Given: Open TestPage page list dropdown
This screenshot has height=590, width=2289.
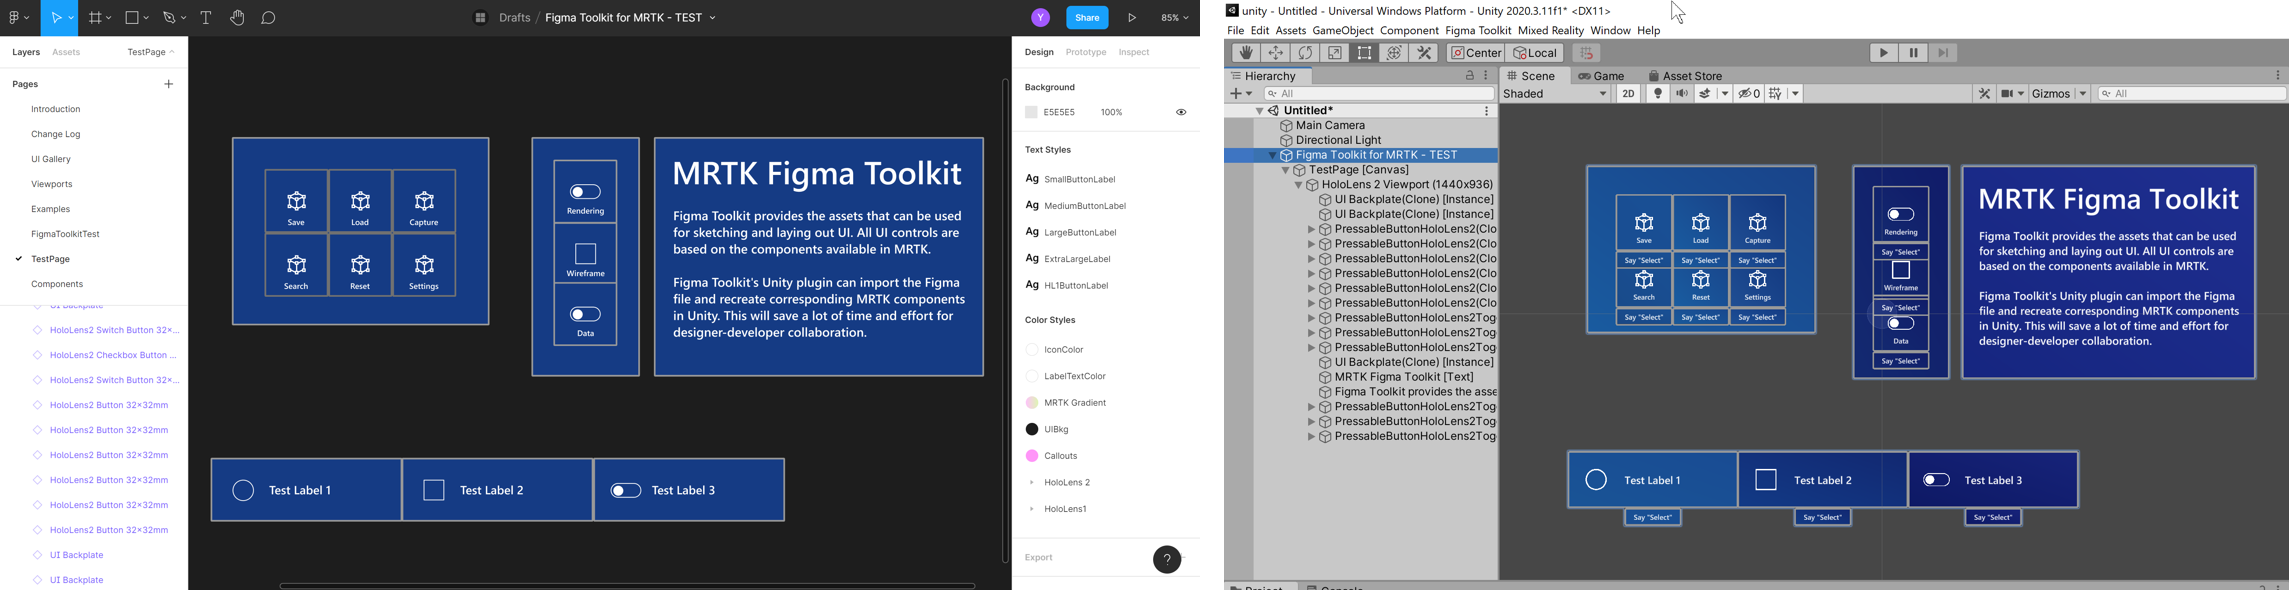Looking at the screenshot, I should pos(151,52).
